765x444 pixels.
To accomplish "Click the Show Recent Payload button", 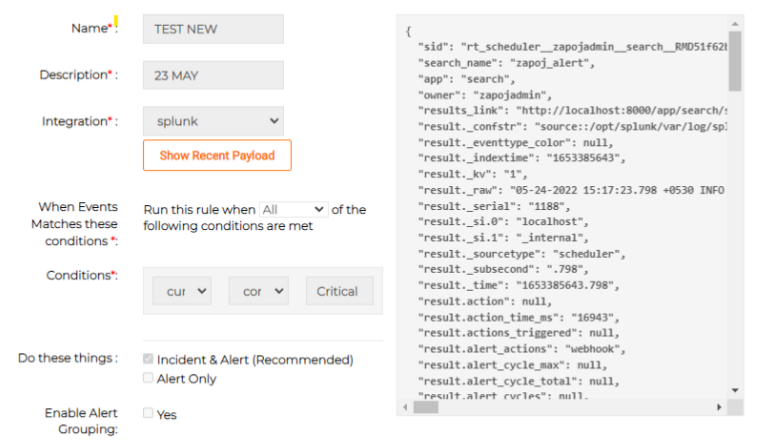I will tap(217, 155).
